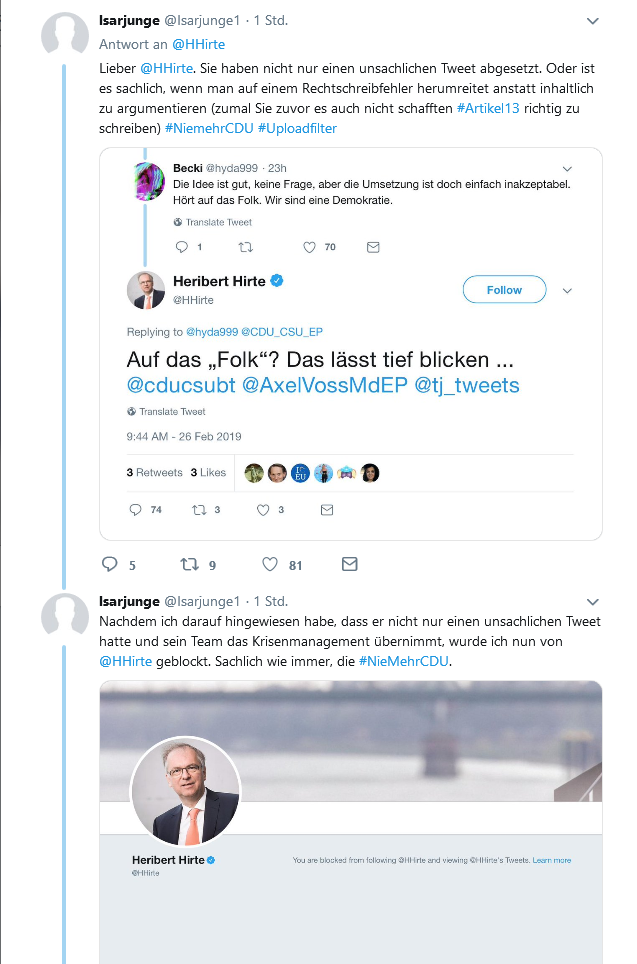Image resolution: width=637 pixels, height=964 pixels.
Task: Like Heribert Hirte's tweet with 3 likes
Action: coord(263,510)
